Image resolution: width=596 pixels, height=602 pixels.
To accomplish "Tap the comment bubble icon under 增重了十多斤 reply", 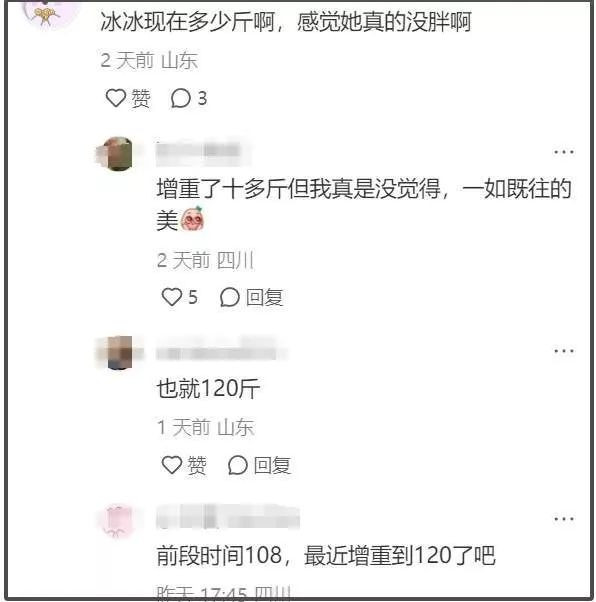I will point(230,297).
